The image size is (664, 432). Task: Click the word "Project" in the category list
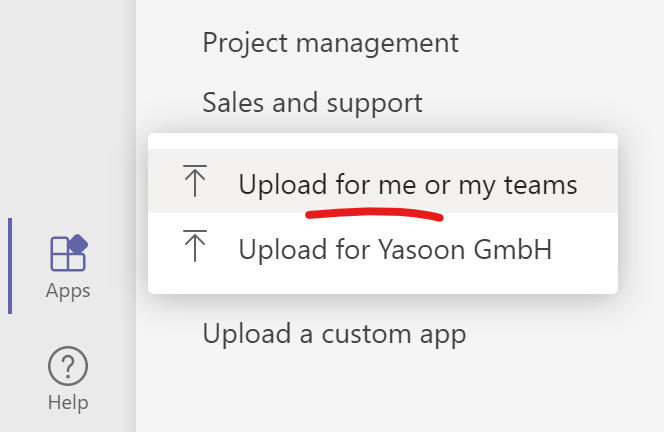click(241, 43)
